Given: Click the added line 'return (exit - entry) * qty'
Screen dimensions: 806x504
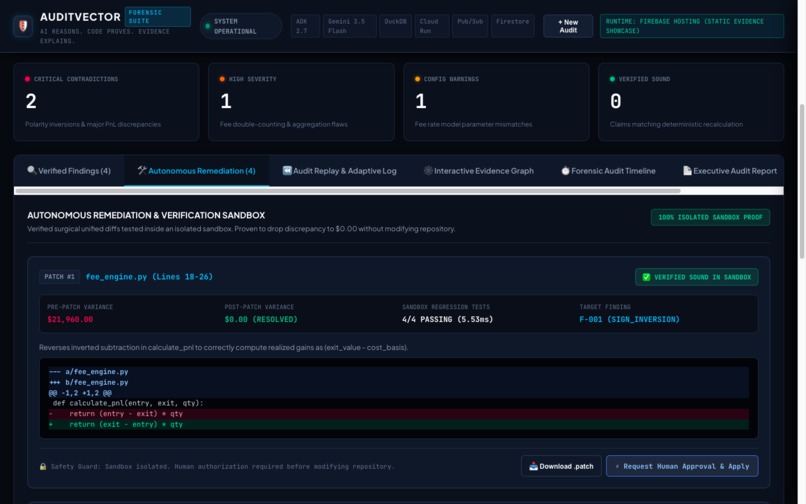Looking at the screenshot, I should click(x=398, y=424).
